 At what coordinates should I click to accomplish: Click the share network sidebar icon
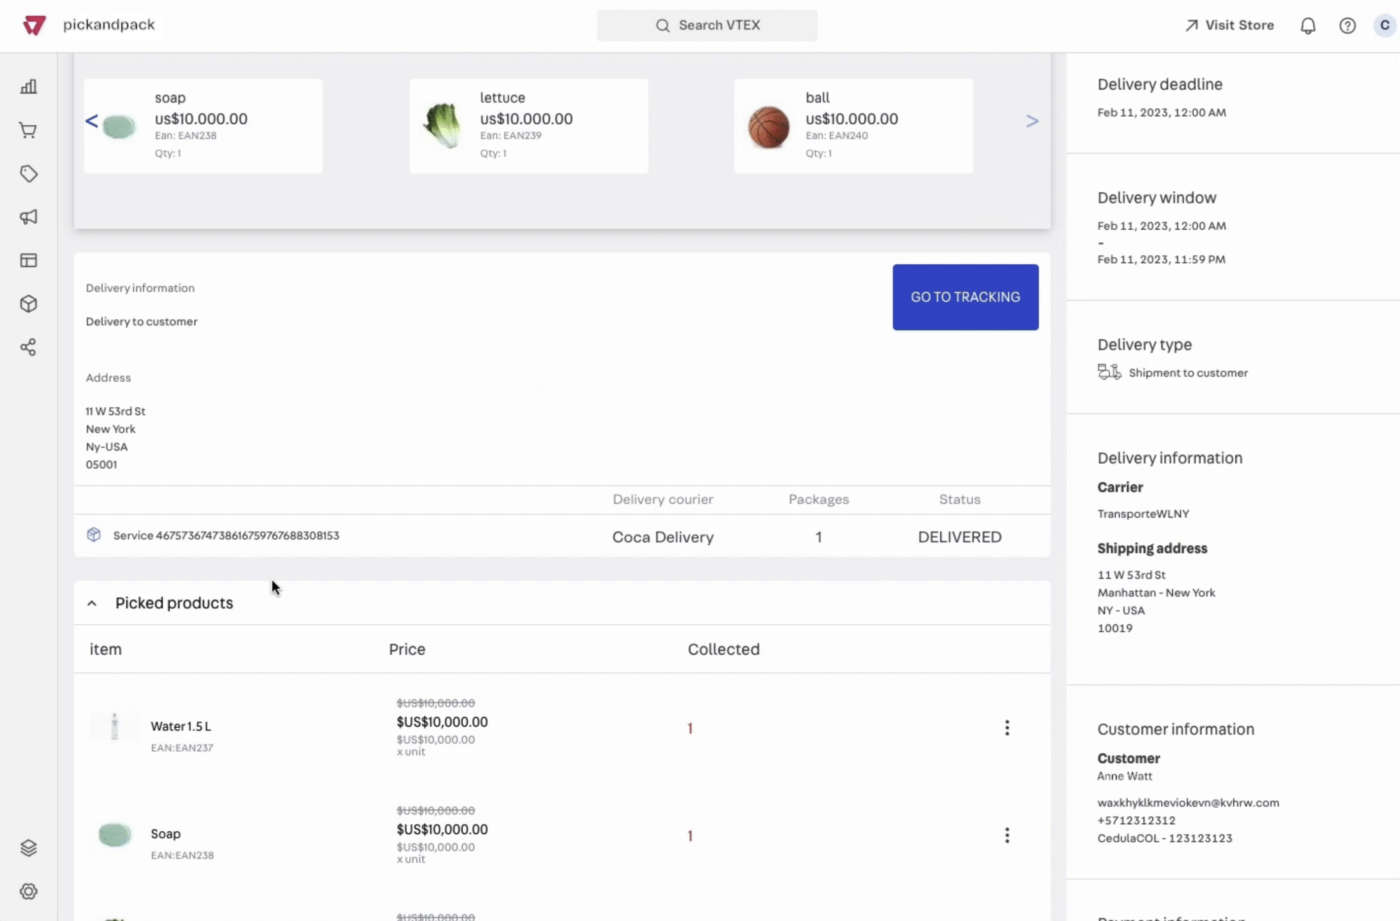[x=28, y=347]
